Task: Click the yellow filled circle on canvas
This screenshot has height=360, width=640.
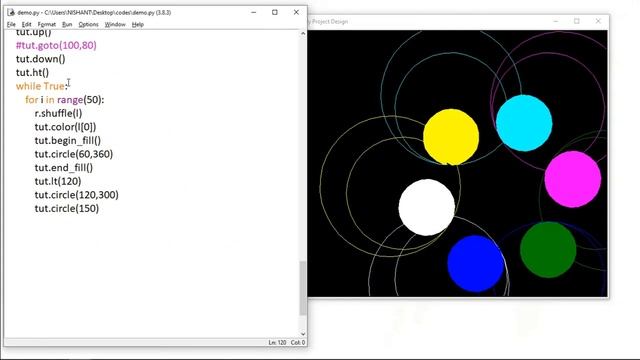Action: tap(451, 137)
